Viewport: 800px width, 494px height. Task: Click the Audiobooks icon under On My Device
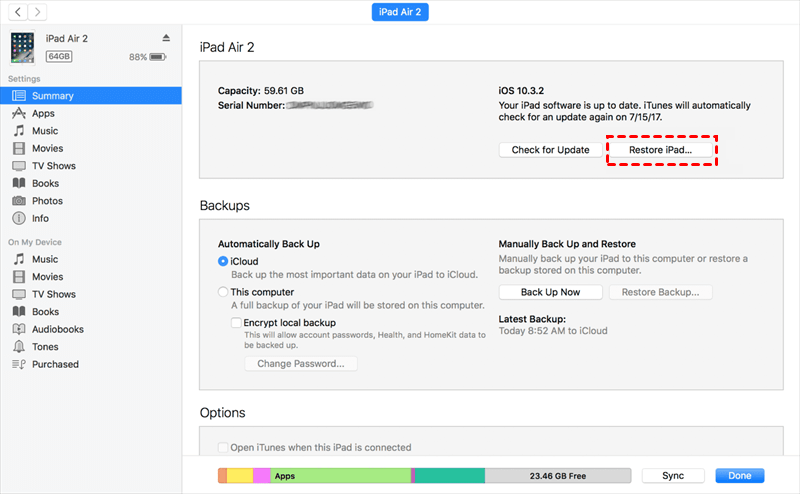[x=19, y=329]
